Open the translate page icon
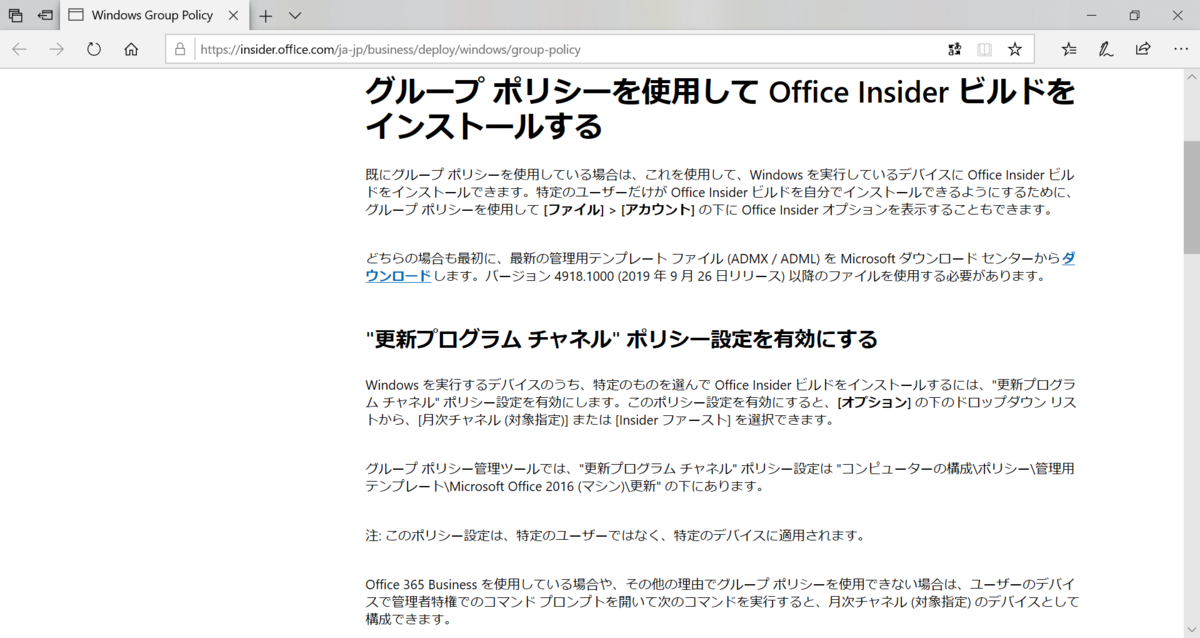The height and width of the screenshot is (638, 1200). tap(954, 49)
